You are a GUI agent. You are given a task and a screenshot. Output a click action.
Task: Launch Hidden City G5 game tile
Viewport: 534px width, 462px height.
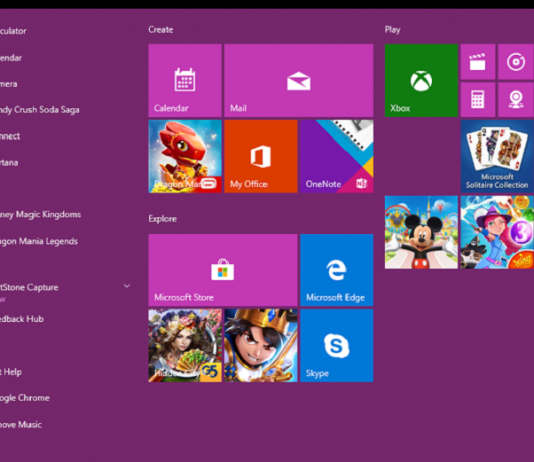click(x=185, y=345)
